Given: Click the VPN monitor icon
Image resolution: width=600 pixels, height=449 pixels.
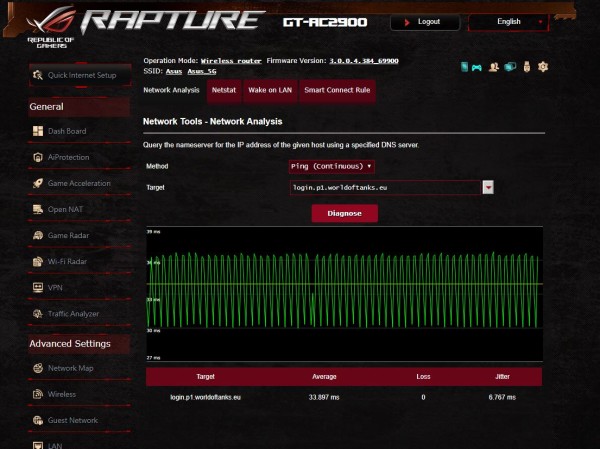Looking at the screenshot, I should click(x=38, y=287).
